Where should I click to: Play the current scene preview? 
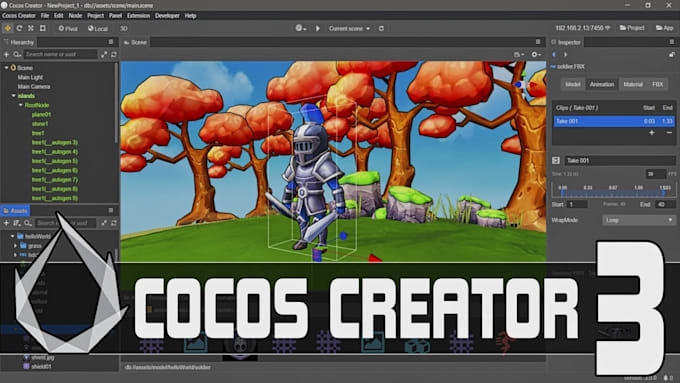coord(317,28)
